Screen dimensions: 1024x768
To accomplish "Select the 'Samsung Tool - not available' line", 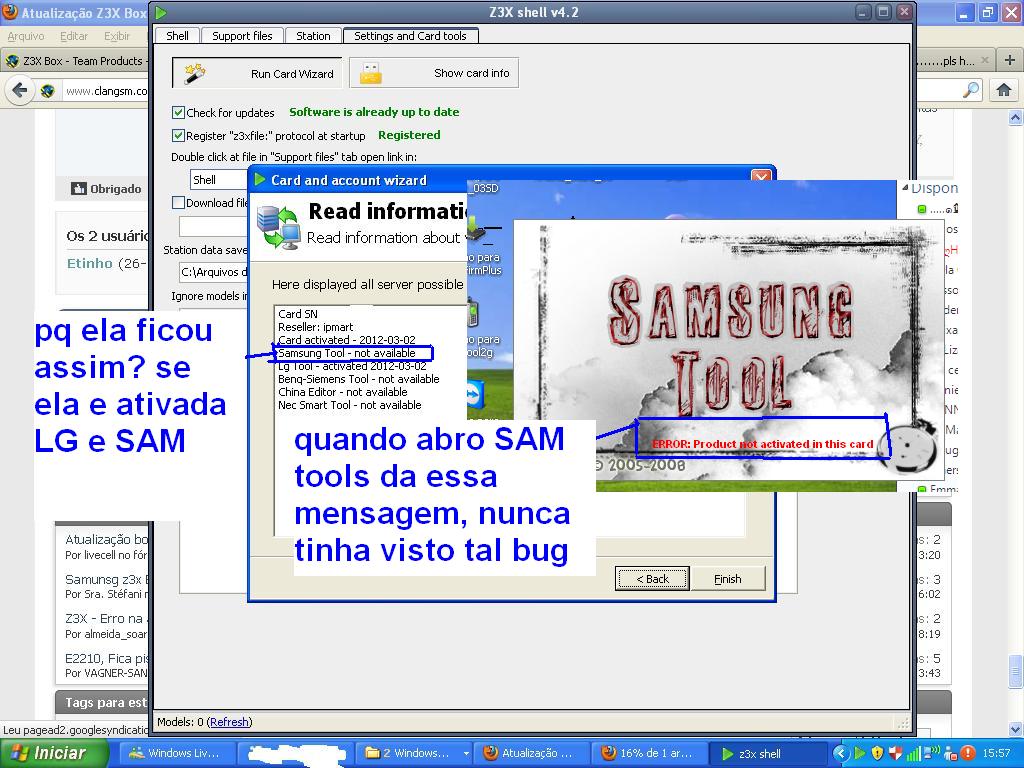I will 347,353.
